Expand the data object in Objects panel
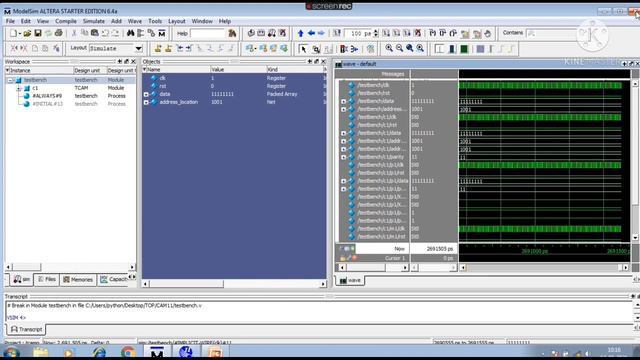 coord(146,94)
